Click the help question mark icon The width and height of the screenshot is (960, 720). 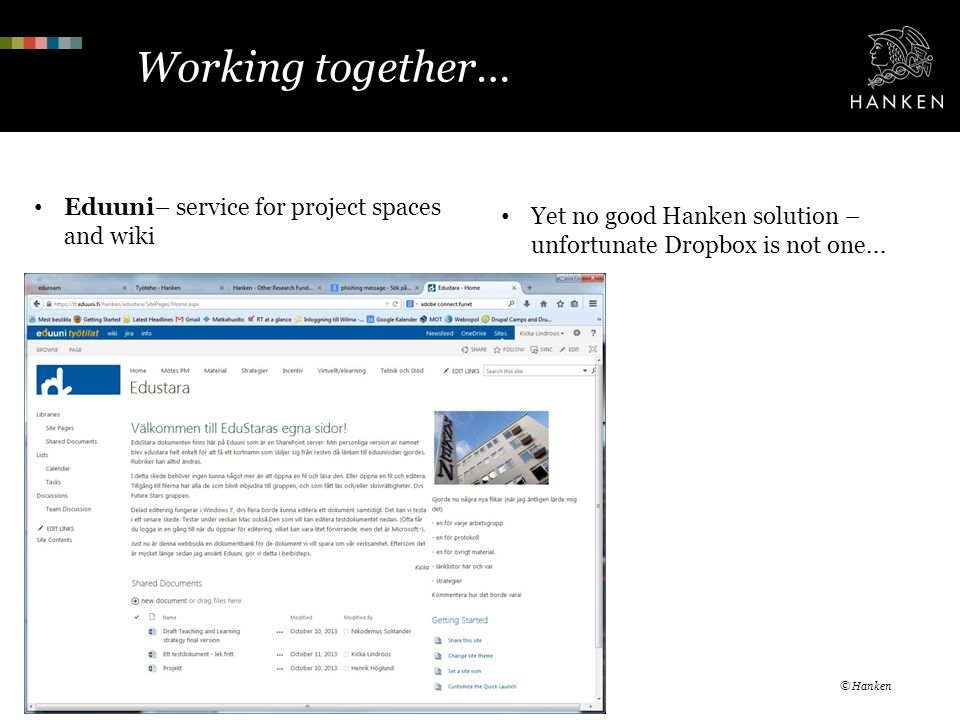tap(593, 333)
